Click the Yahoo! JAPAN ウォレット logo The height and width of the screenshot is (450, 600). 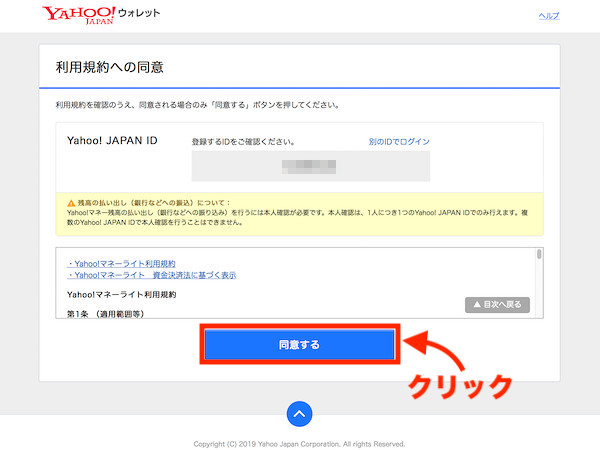(x=101, y=15)
